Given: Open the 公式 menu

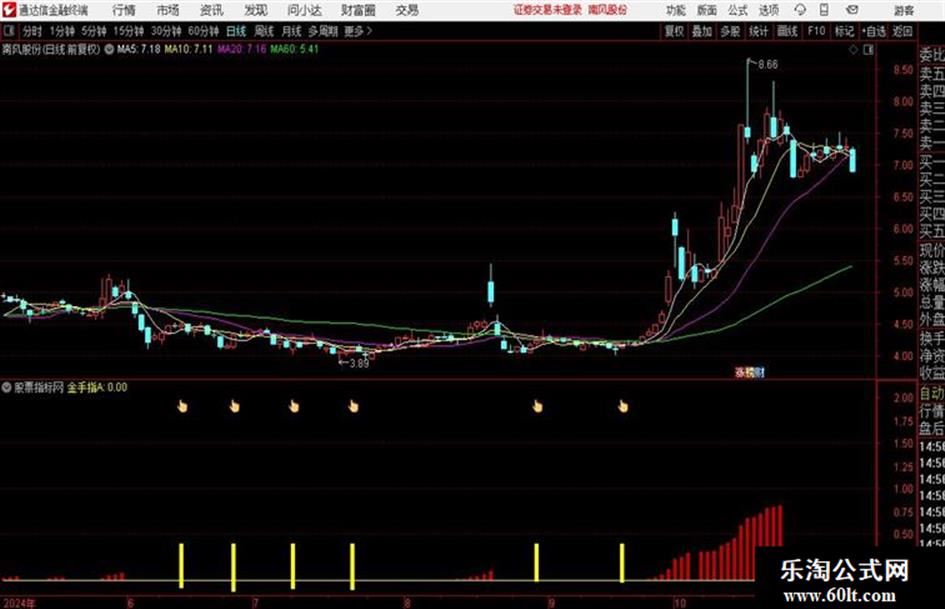Looking at the screenshot, I should (738, 10).
